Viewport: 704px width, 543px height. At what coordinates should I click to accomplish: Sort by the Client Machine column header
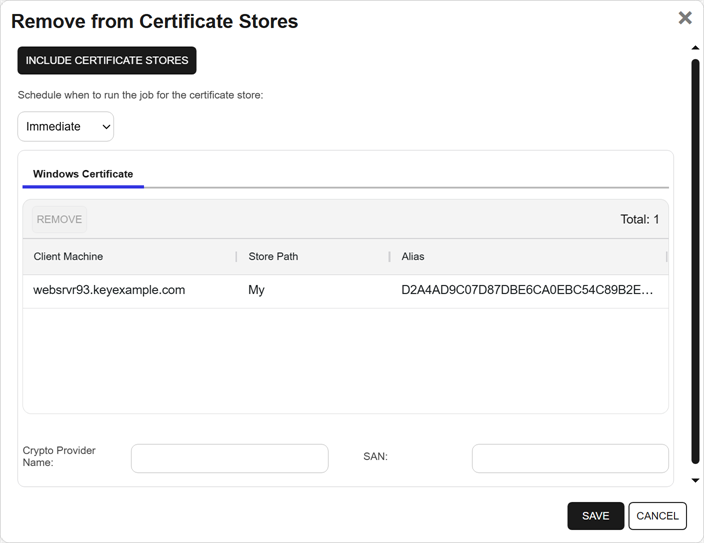tap(68, 257)
